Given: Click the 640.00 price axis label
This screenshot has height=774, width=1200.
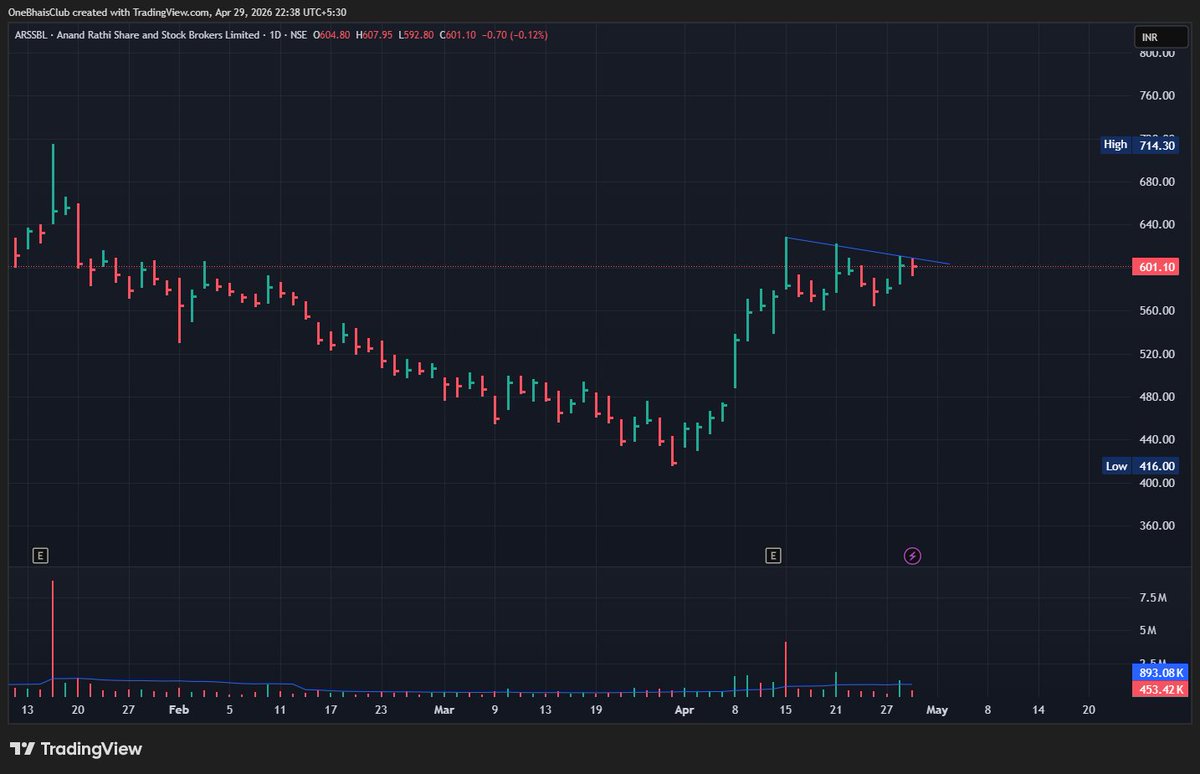Looking at the screenshot, I should point(1155,225).
